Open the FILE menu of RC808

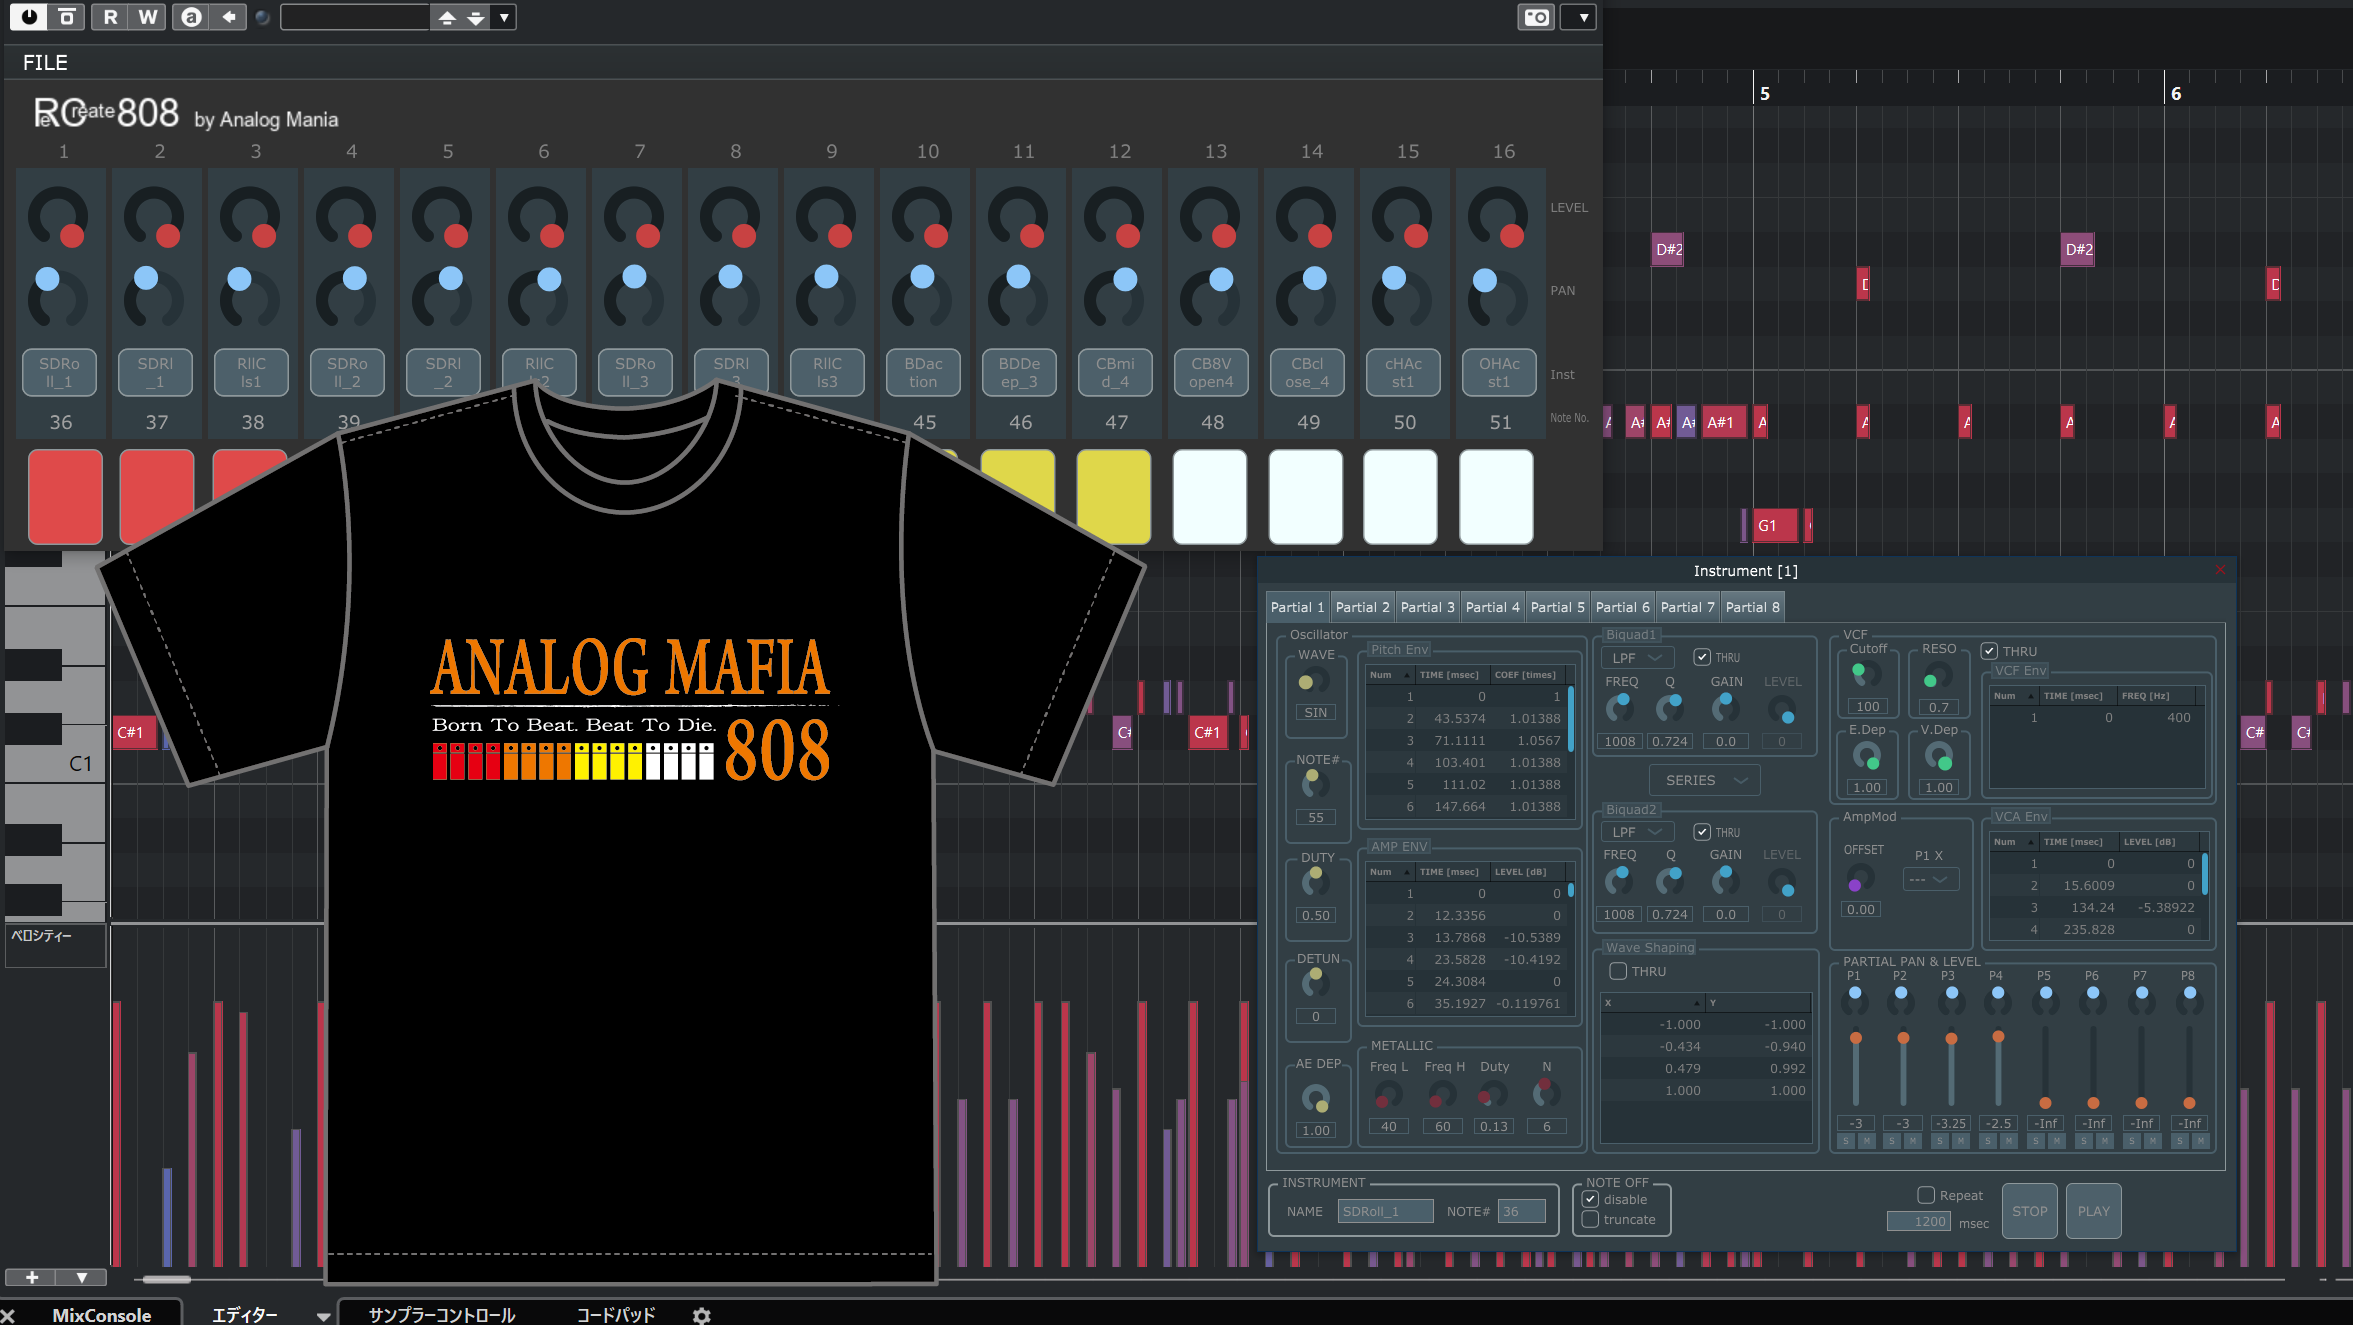pyautogui.click(x=45, y=62)
